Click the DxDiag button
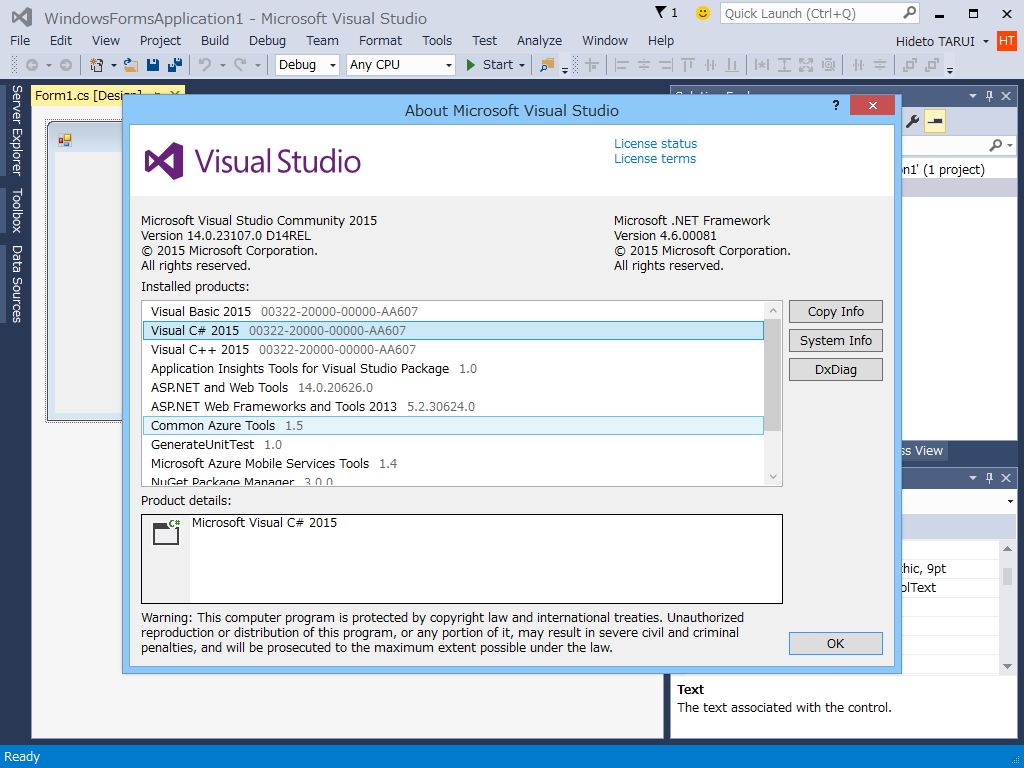 click(835, 370)
